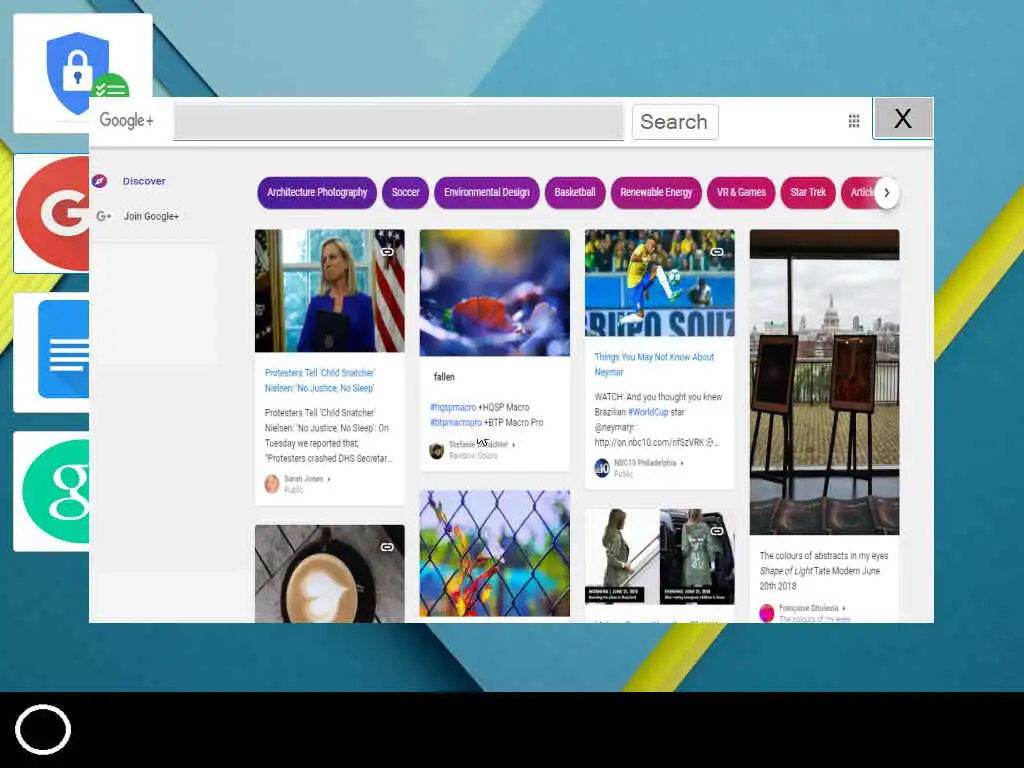
Task: Open the Google apps grid icon
Action: point(854,121)
